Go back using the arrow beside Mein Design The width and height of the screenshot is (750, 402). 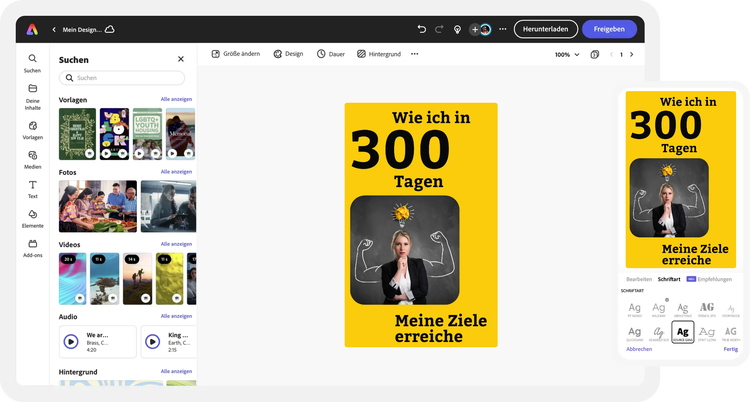coord(54,30)
